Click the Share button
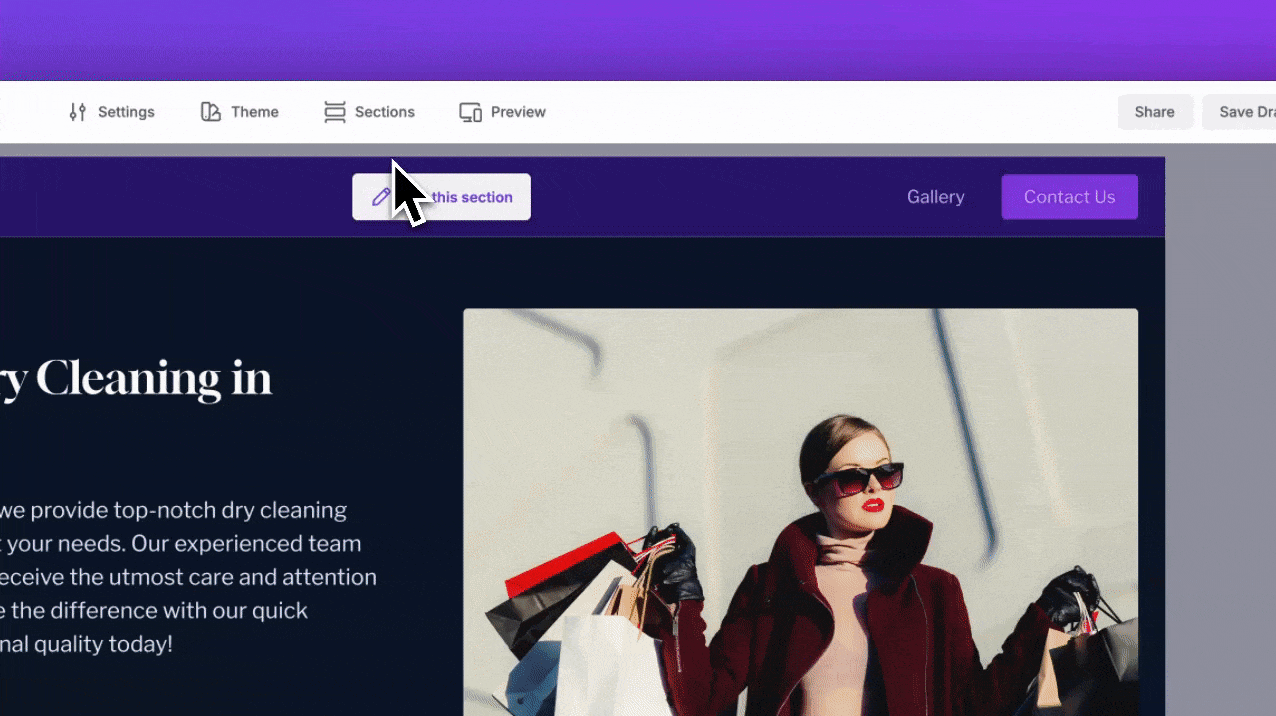The width and height of the screenshot is (1276, 716). pos(1155,111)
